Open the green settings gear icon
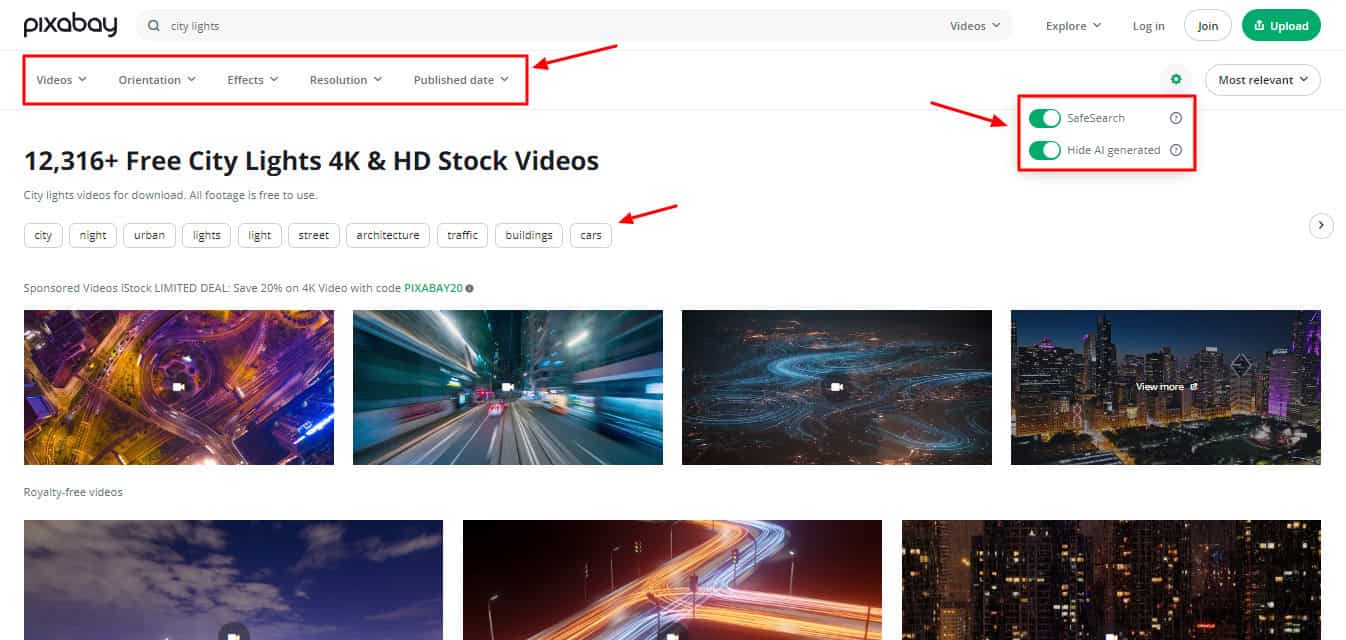This screenshot has width=1346, height=640. pyautogui.click(x=1176, y=80)
